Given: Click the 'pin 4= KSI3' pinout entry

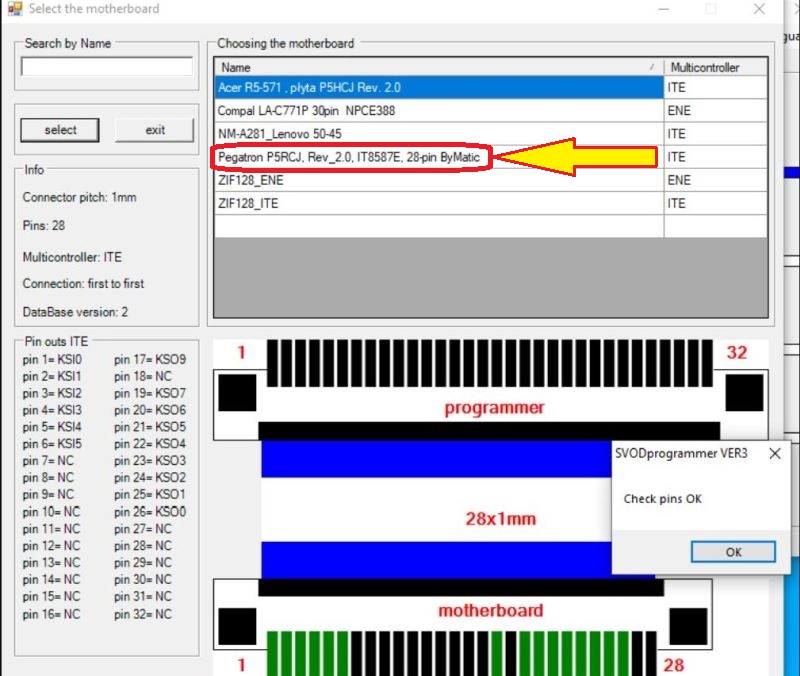Looking at the screenshot, I should tap(52, 410).
